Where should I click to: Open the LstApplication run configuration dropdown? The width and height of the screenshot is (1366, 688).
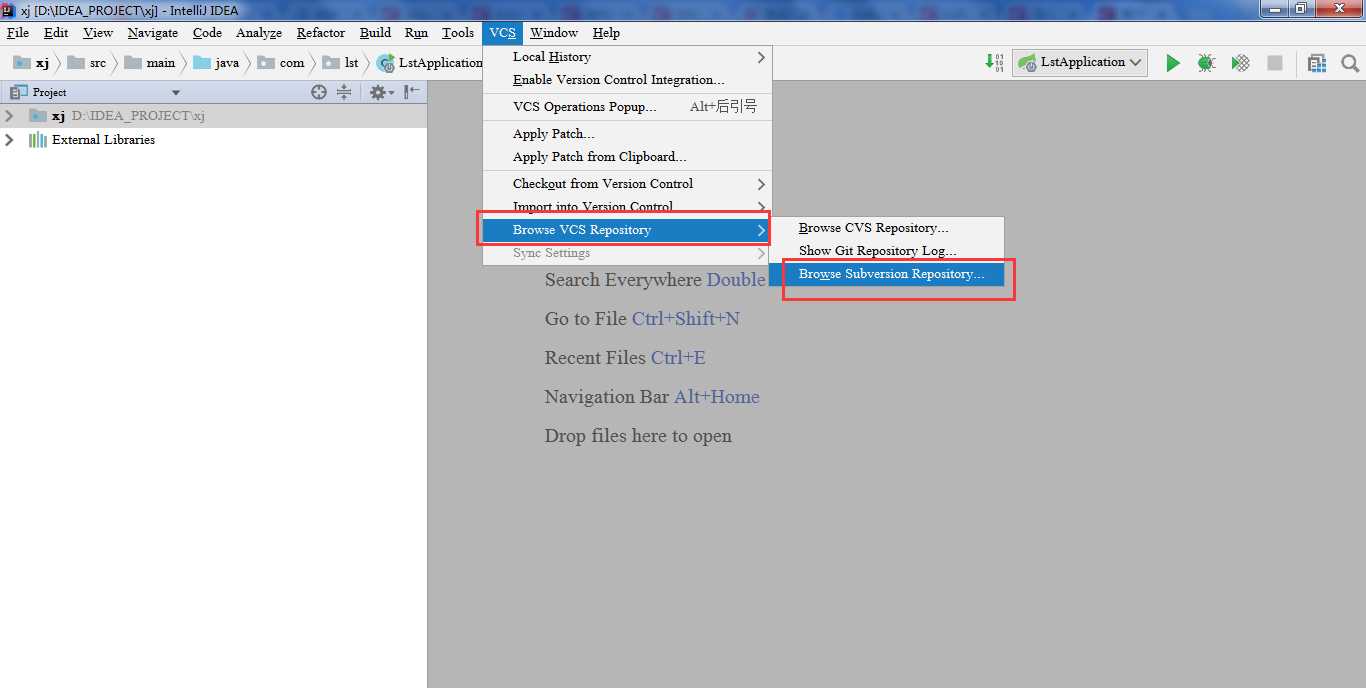[1080, 62]
